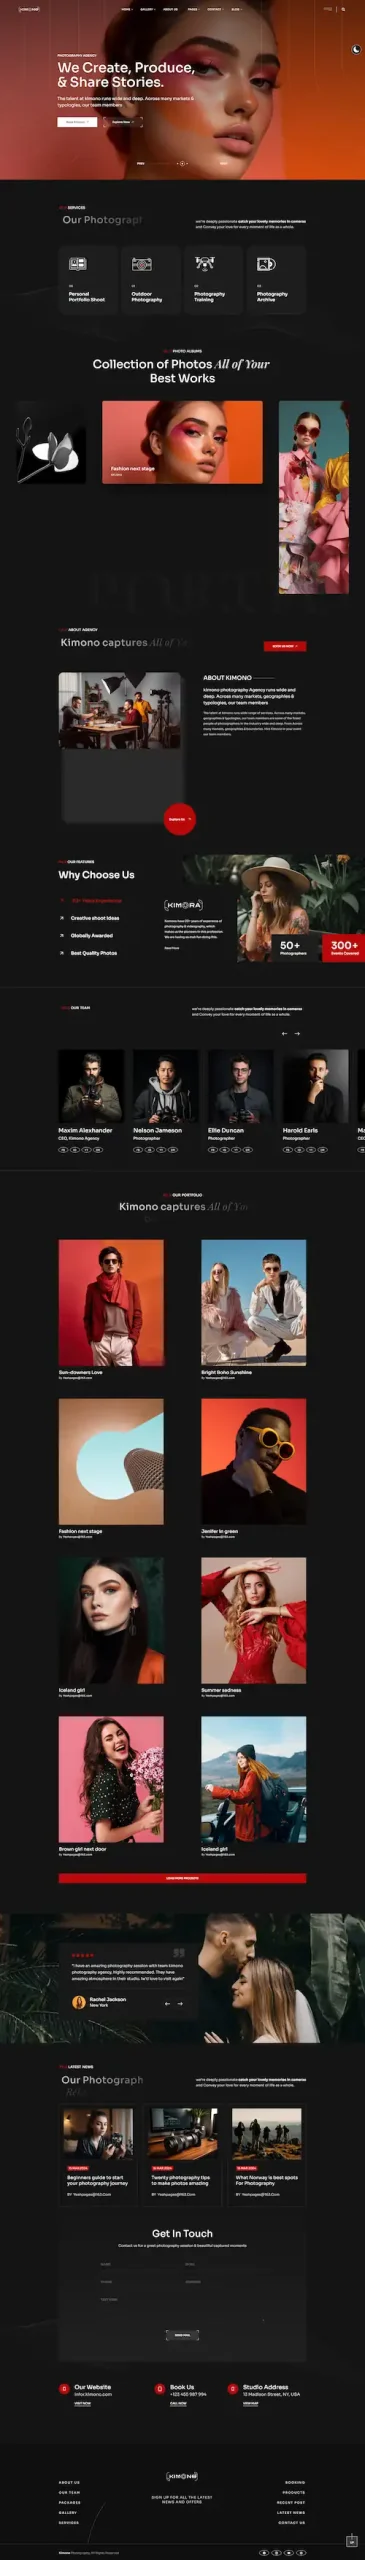Open the Brown girl next door portfolio image

(111, 1779)
